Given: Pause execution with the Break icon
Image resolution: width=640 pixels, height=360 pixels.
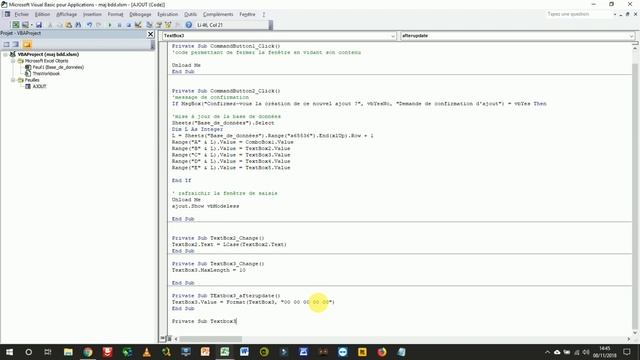Looking at the screenshot, I should point(119,25).
